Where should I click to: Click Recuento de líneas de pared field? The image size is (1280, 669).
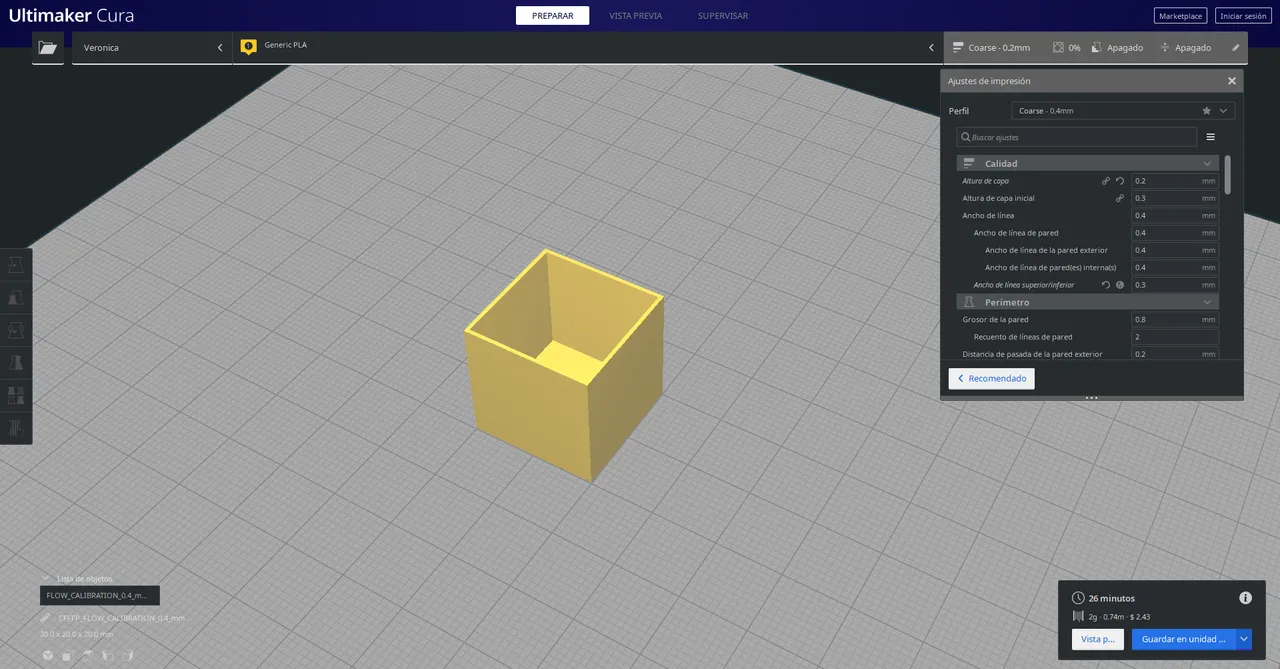[1175, 337]
